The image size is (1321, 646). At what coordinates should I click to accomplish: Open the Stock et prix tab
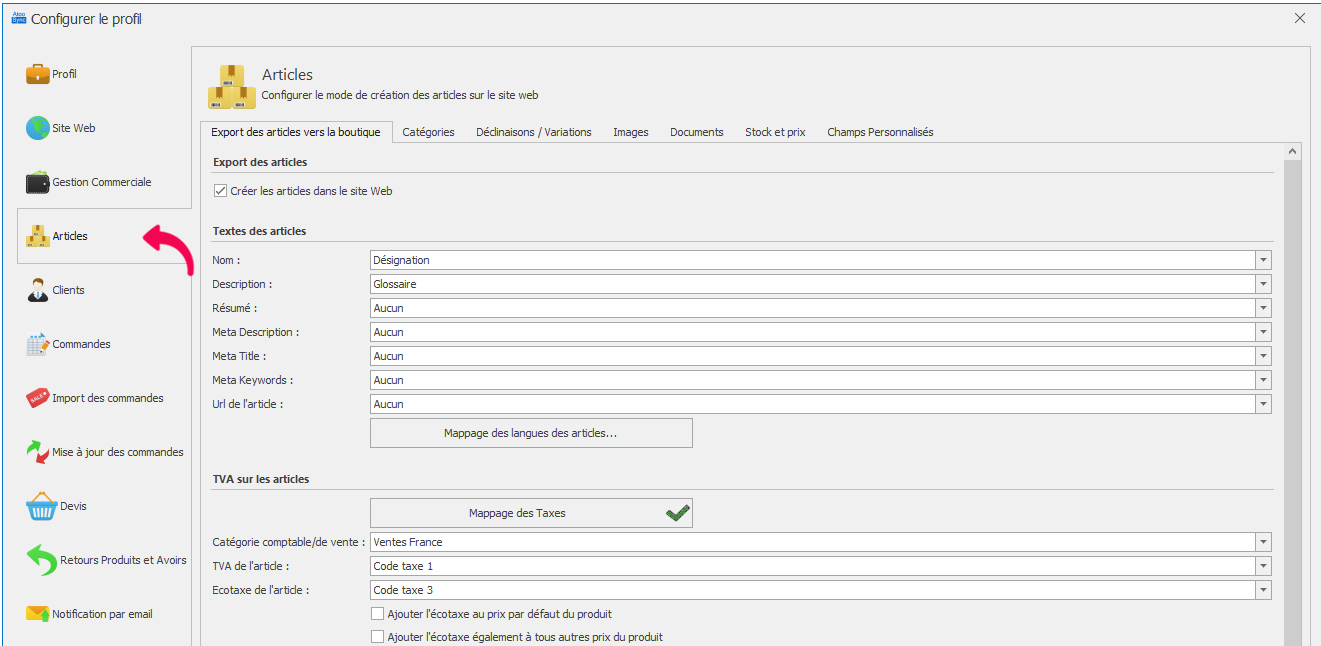[775, 132]
